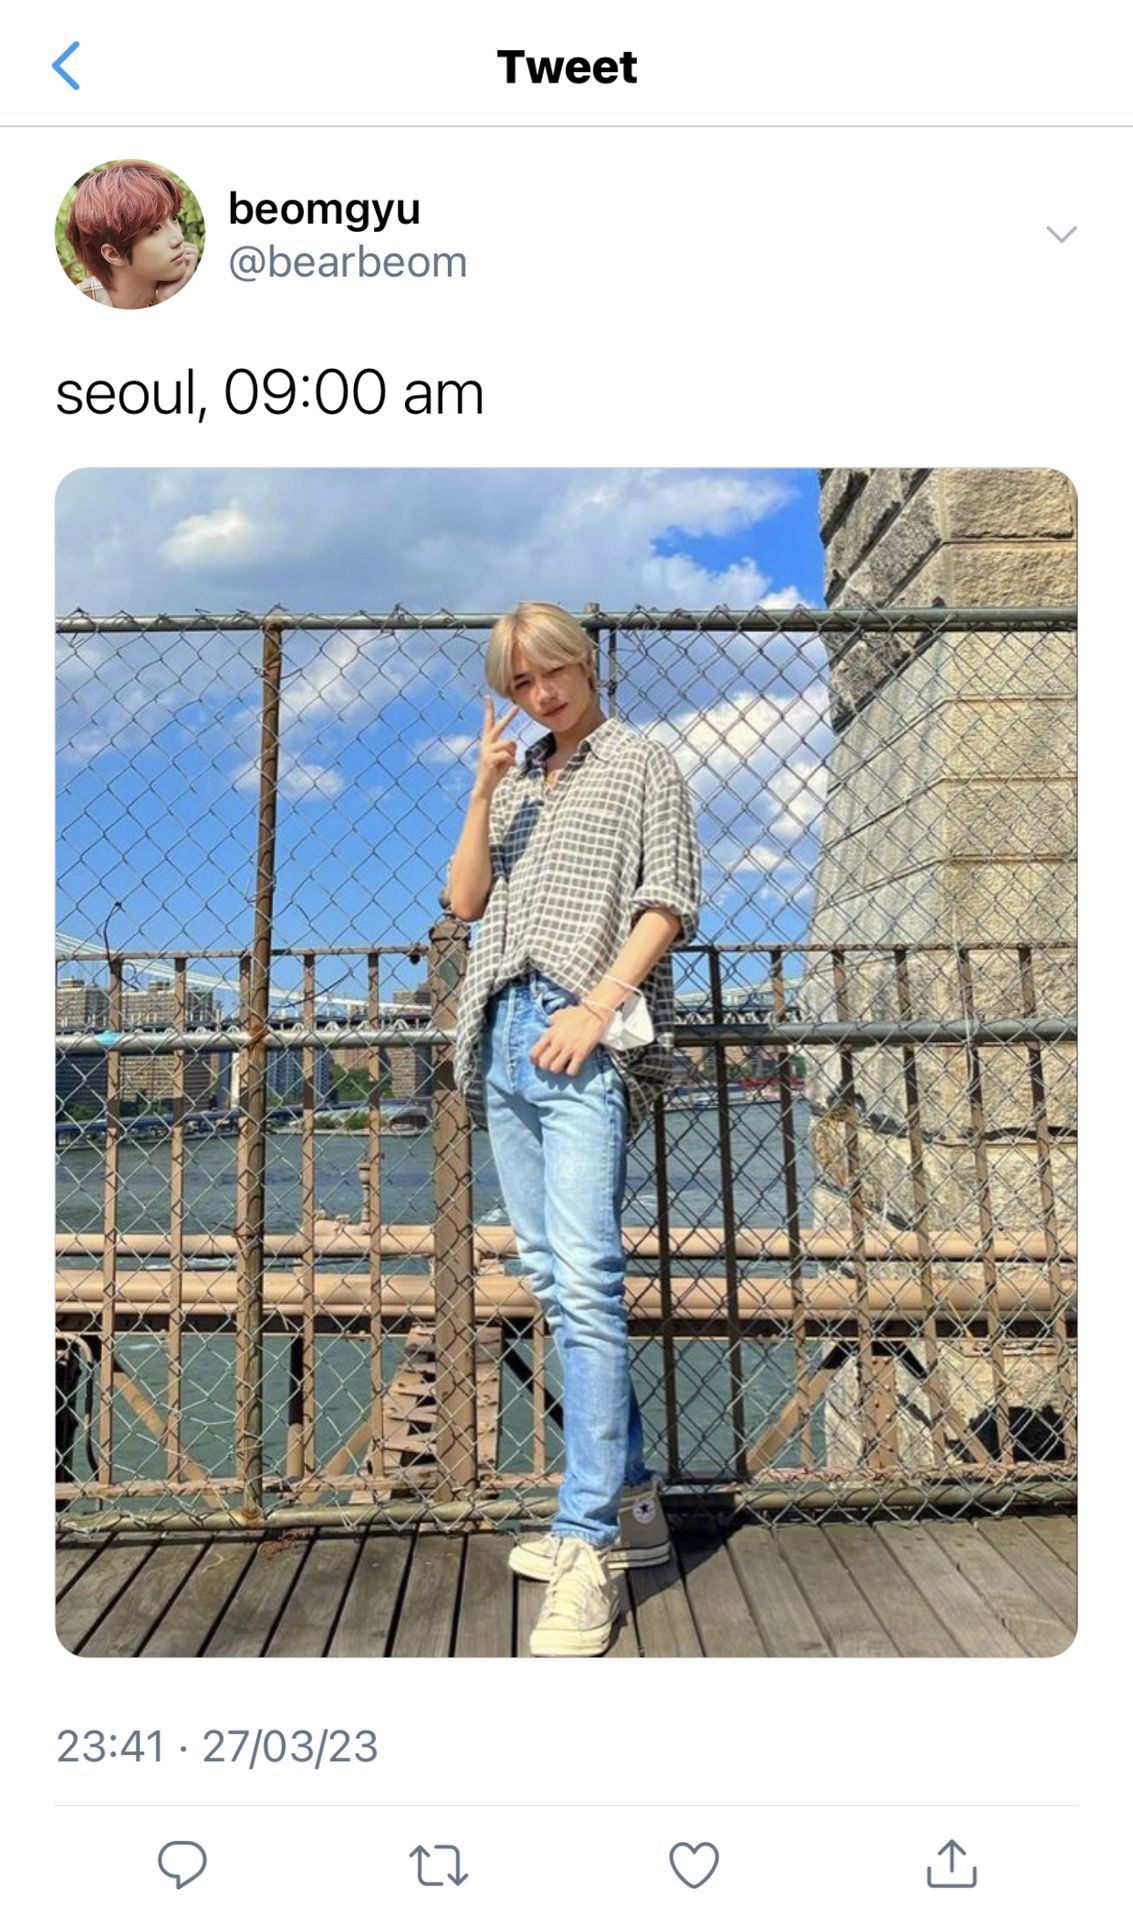Tap the 23:41 post time
Screen dimensions: 1133x1920
click(x=110, y=1746)
